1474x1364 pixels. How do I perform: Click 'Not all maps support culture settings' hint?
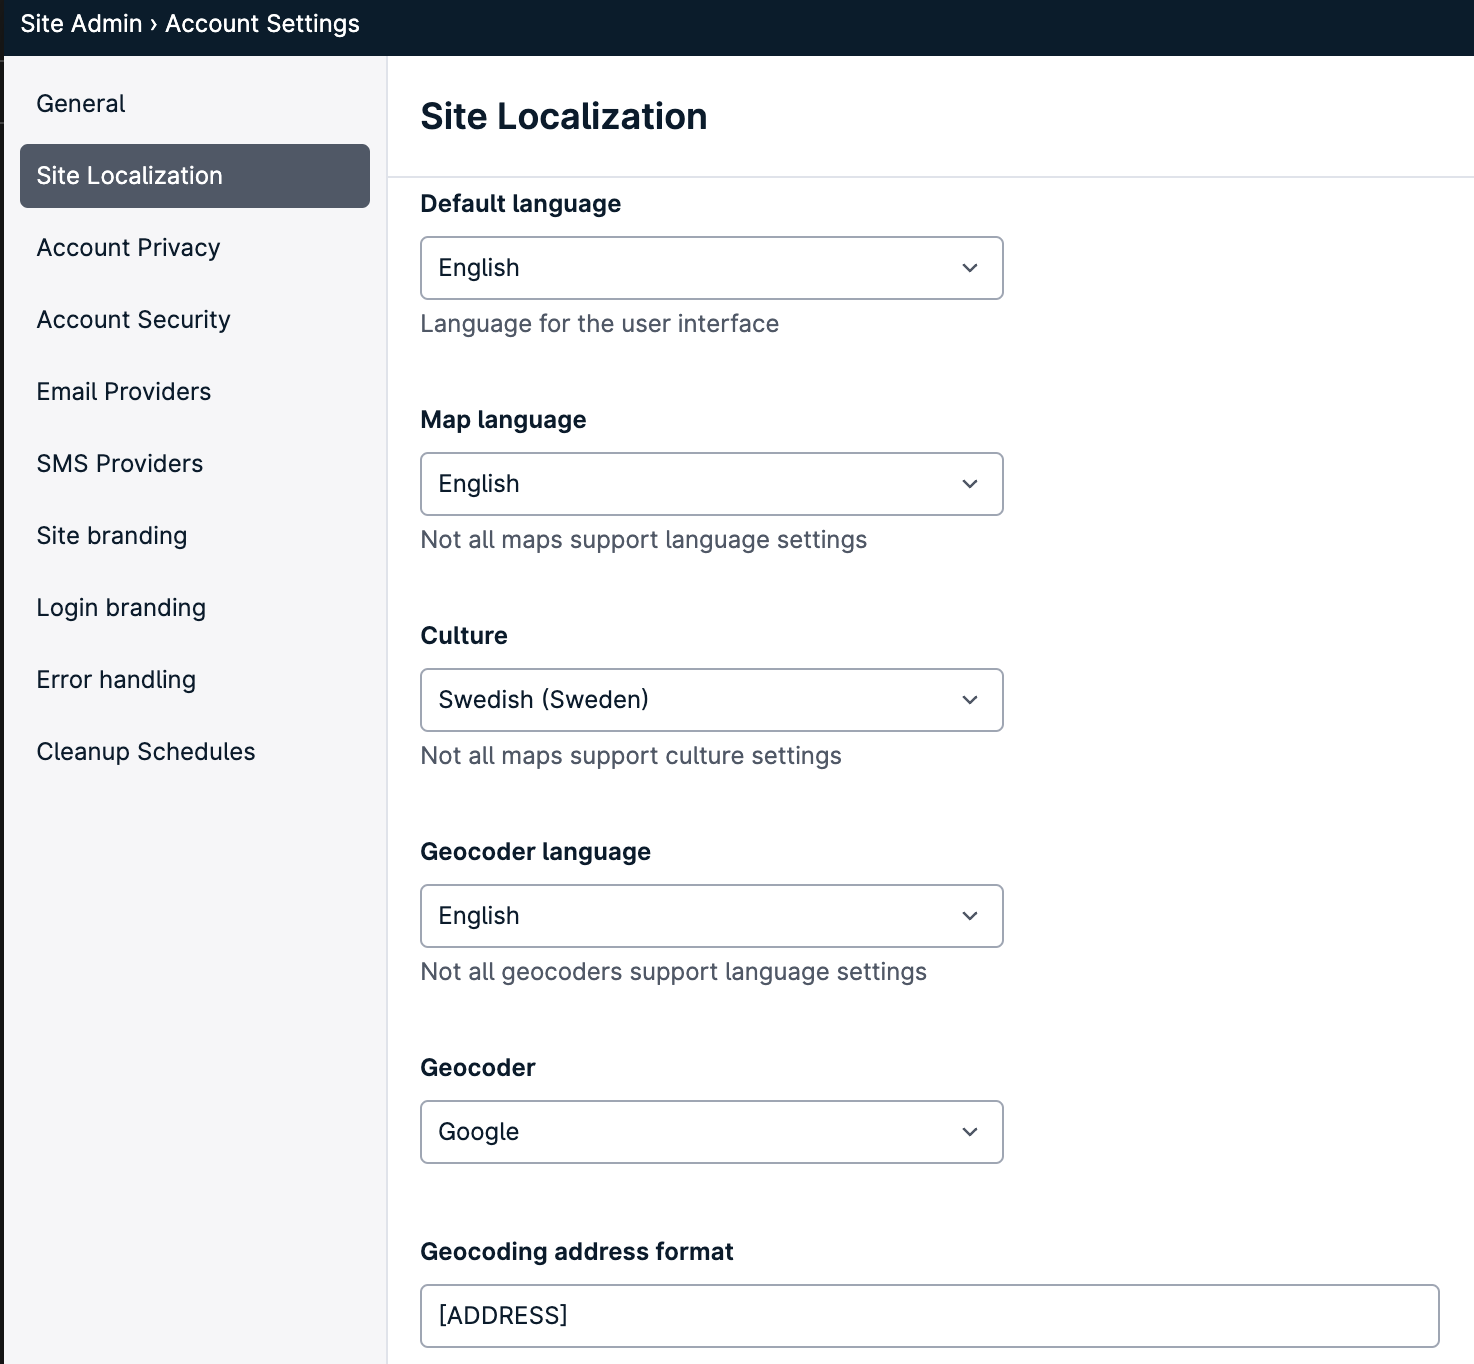pos(631,756)
